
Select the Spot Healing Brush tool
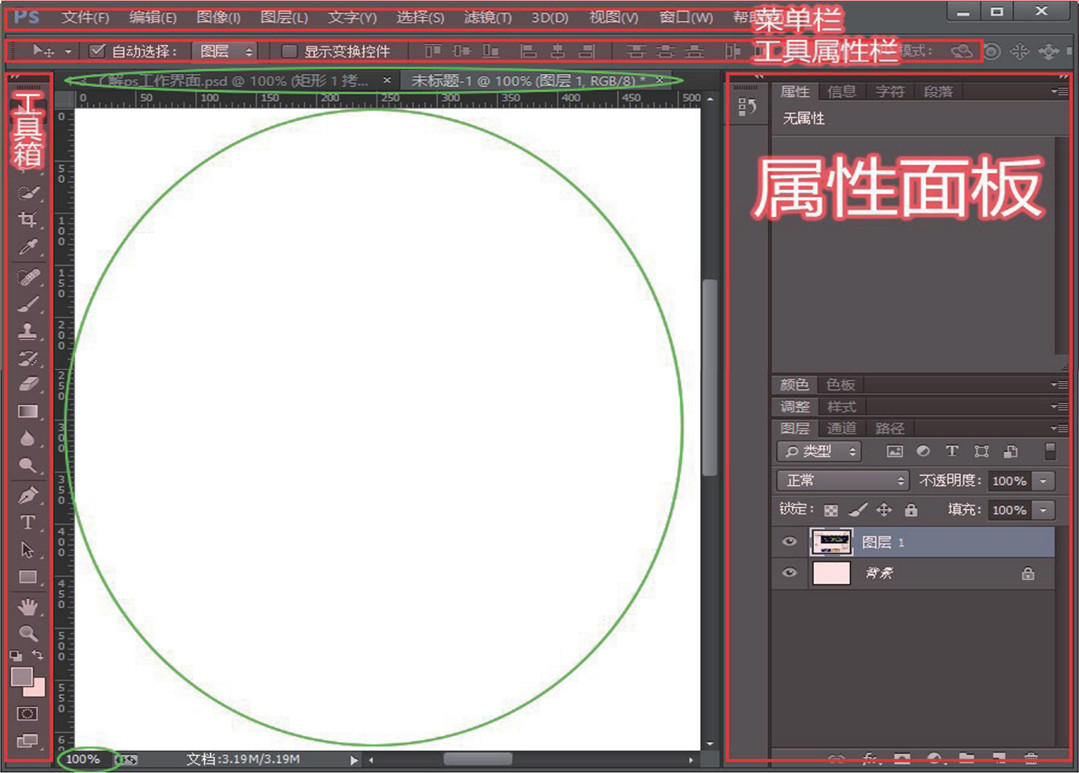(x=28, y=277)
